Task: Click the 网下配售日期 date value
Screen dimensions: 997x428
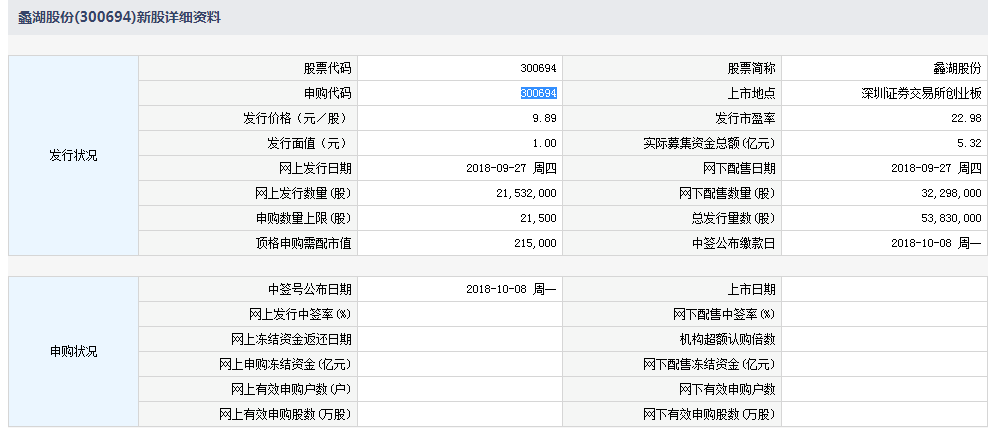Action: pos(934,168)
